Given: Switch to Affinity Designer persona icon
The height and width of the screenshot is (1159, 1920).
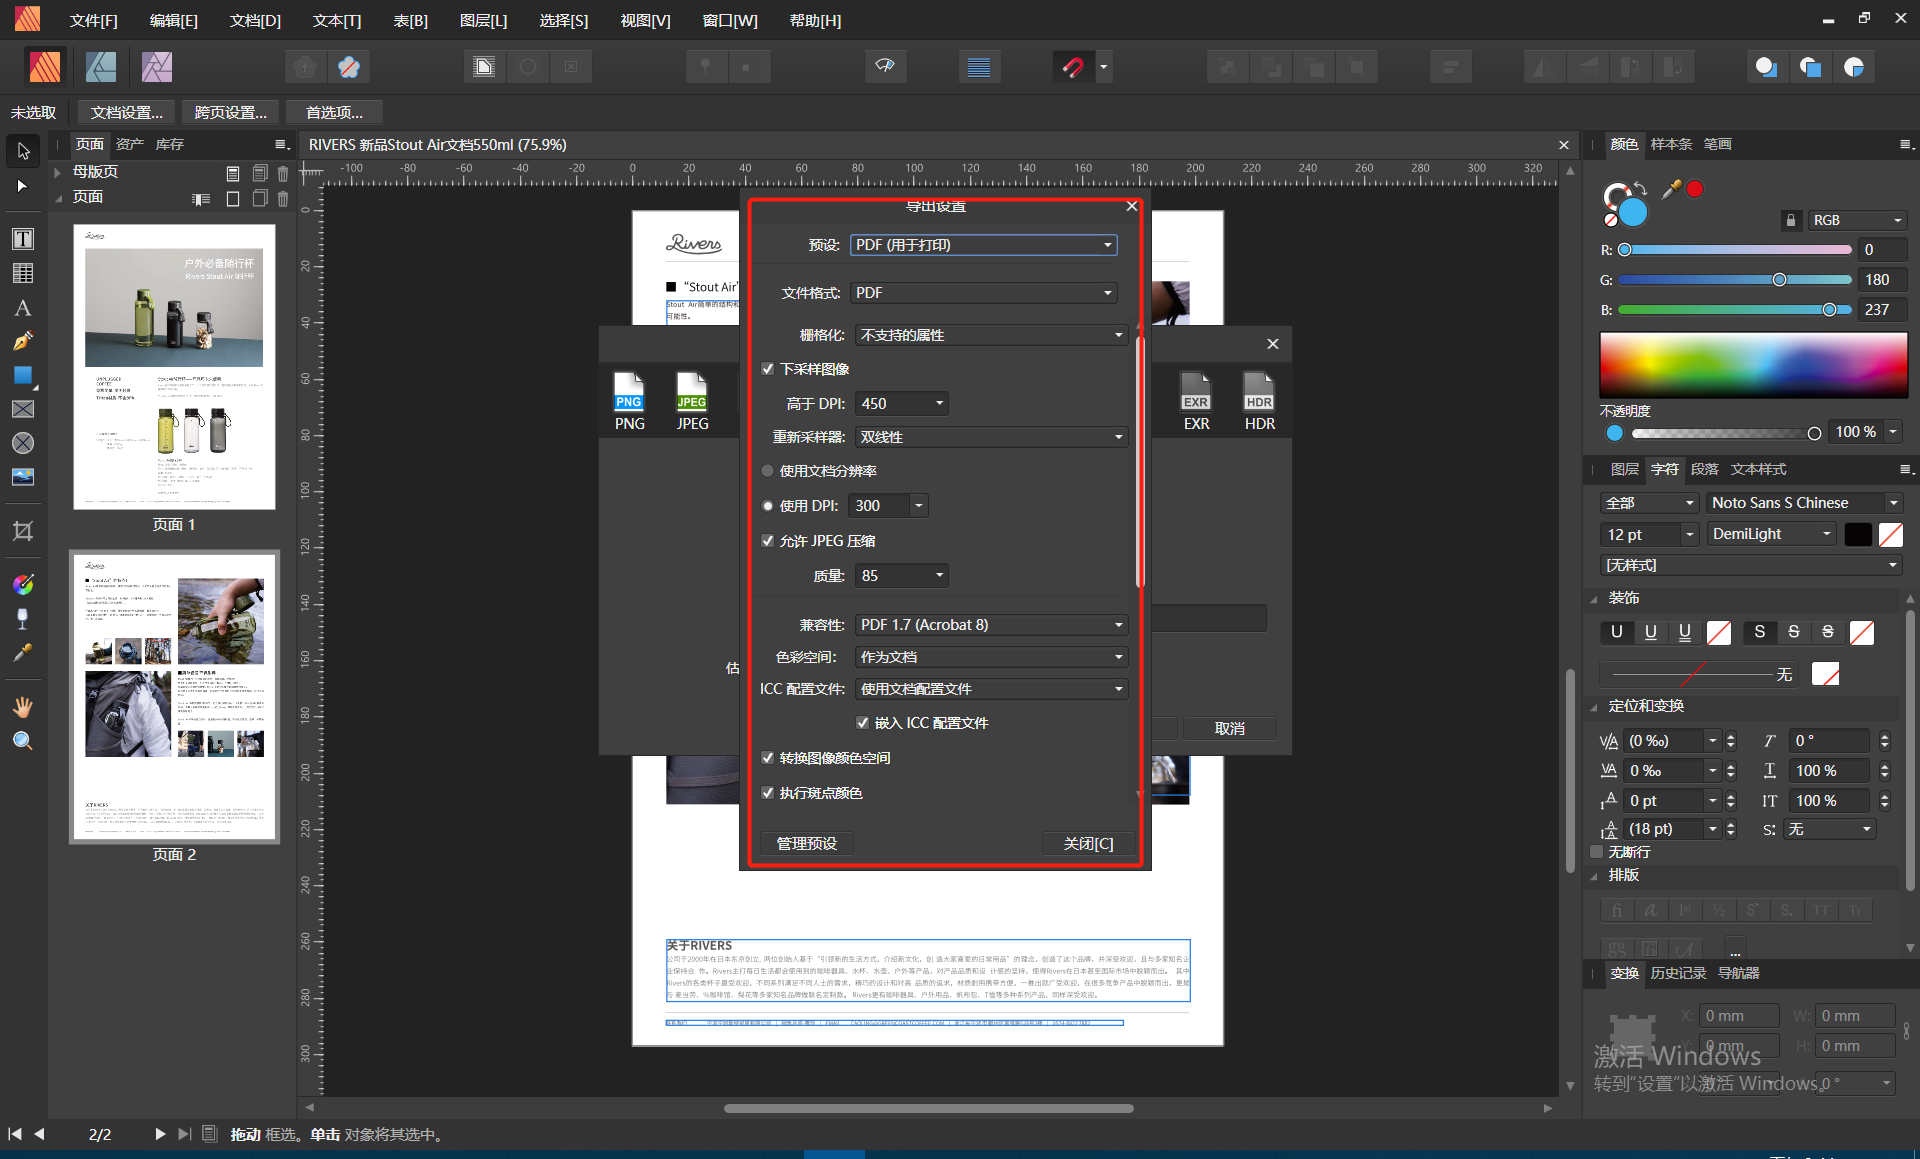Looking at the screenshot, I should click(101, 67).
